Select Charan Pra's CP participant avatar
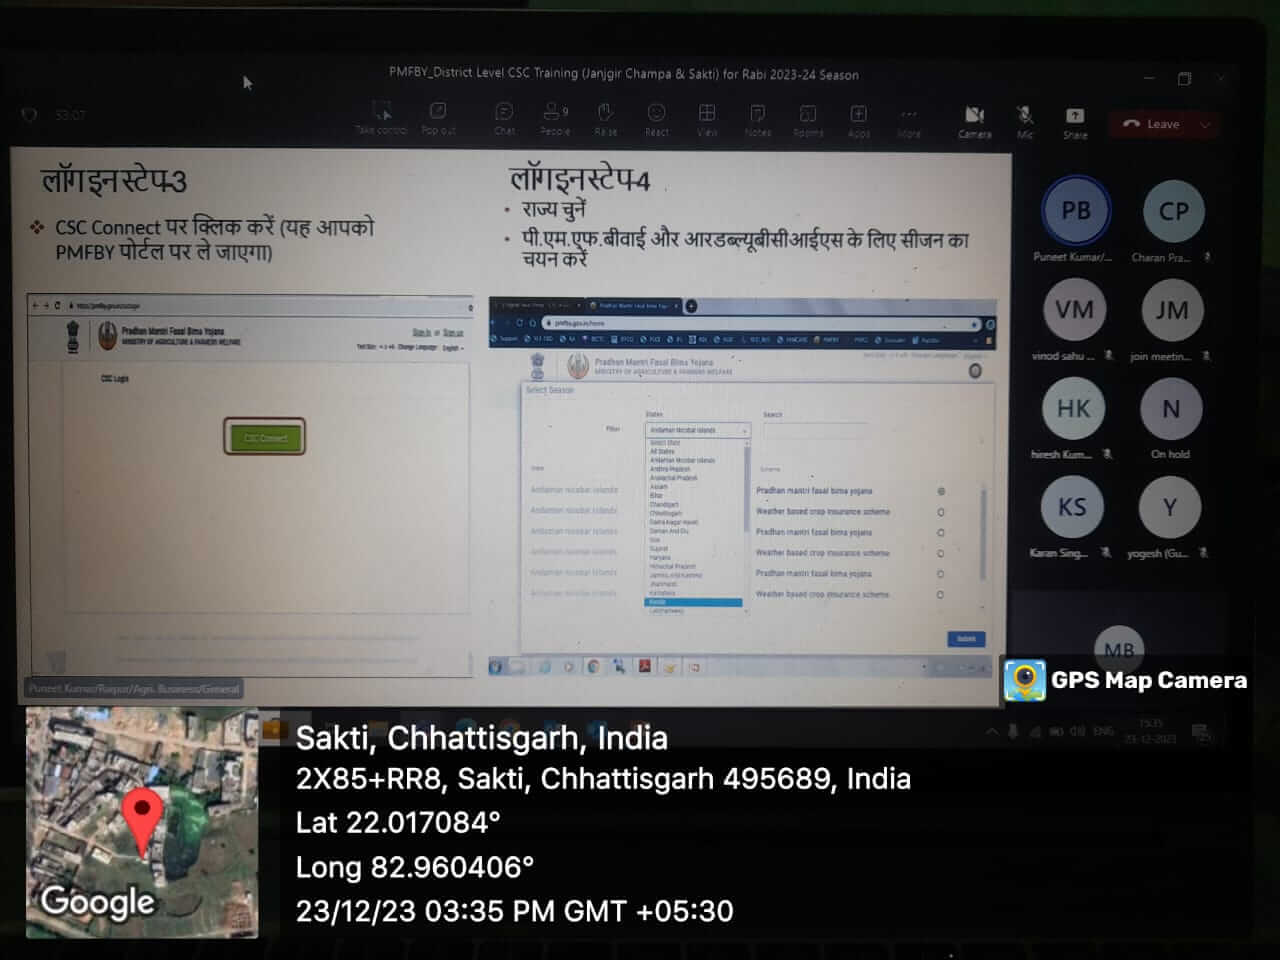Viewport: 1280px width, 960px height. pyautogui.click(x=1173, y=211)
